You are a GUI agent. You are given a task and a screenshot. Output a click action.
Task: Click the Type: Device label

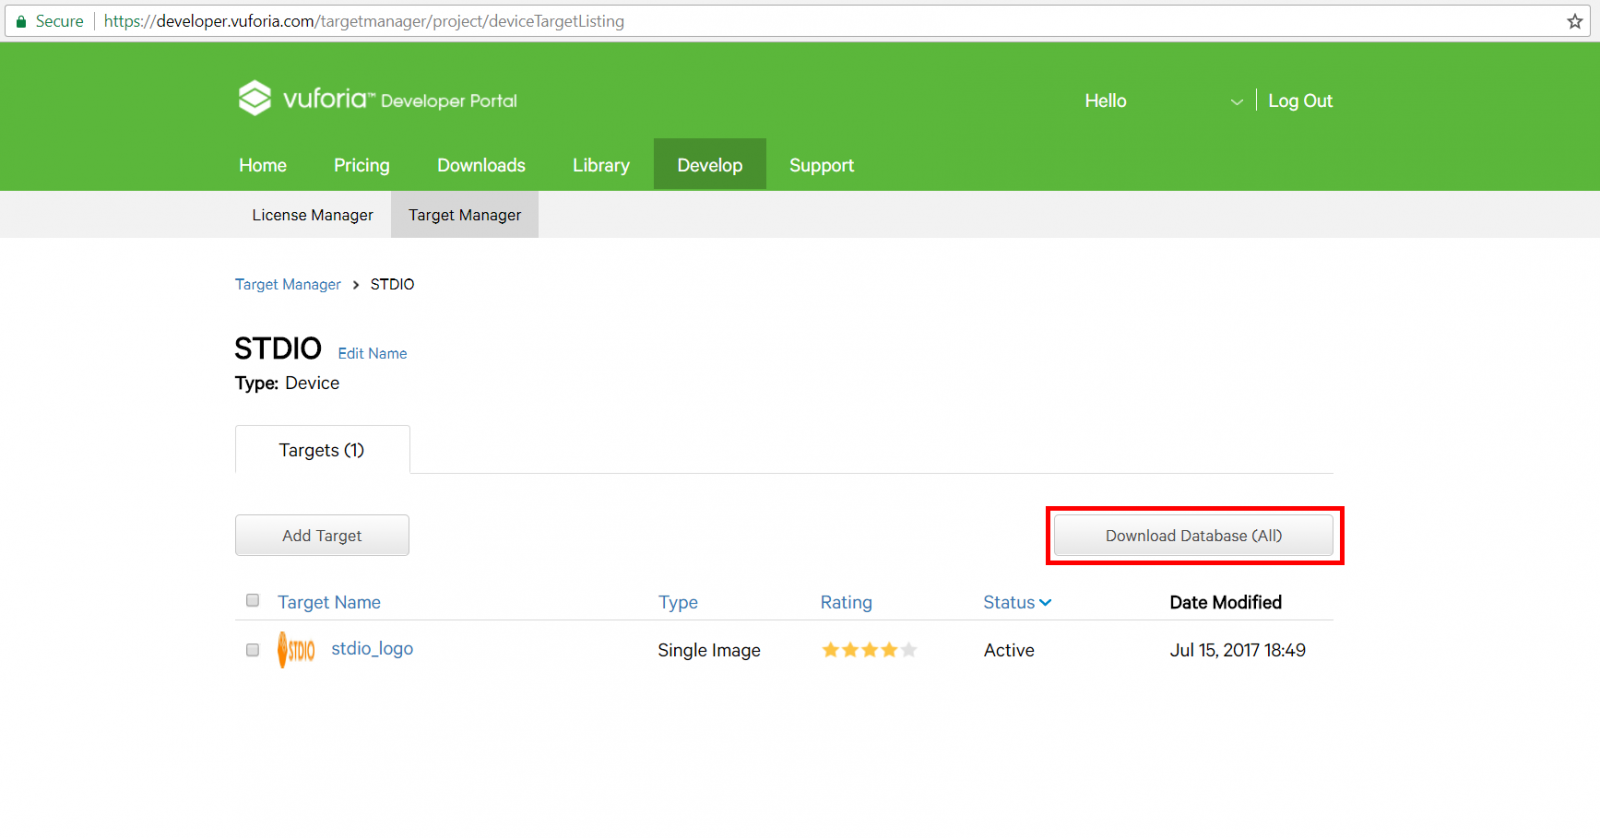click(x=287, y=383)
